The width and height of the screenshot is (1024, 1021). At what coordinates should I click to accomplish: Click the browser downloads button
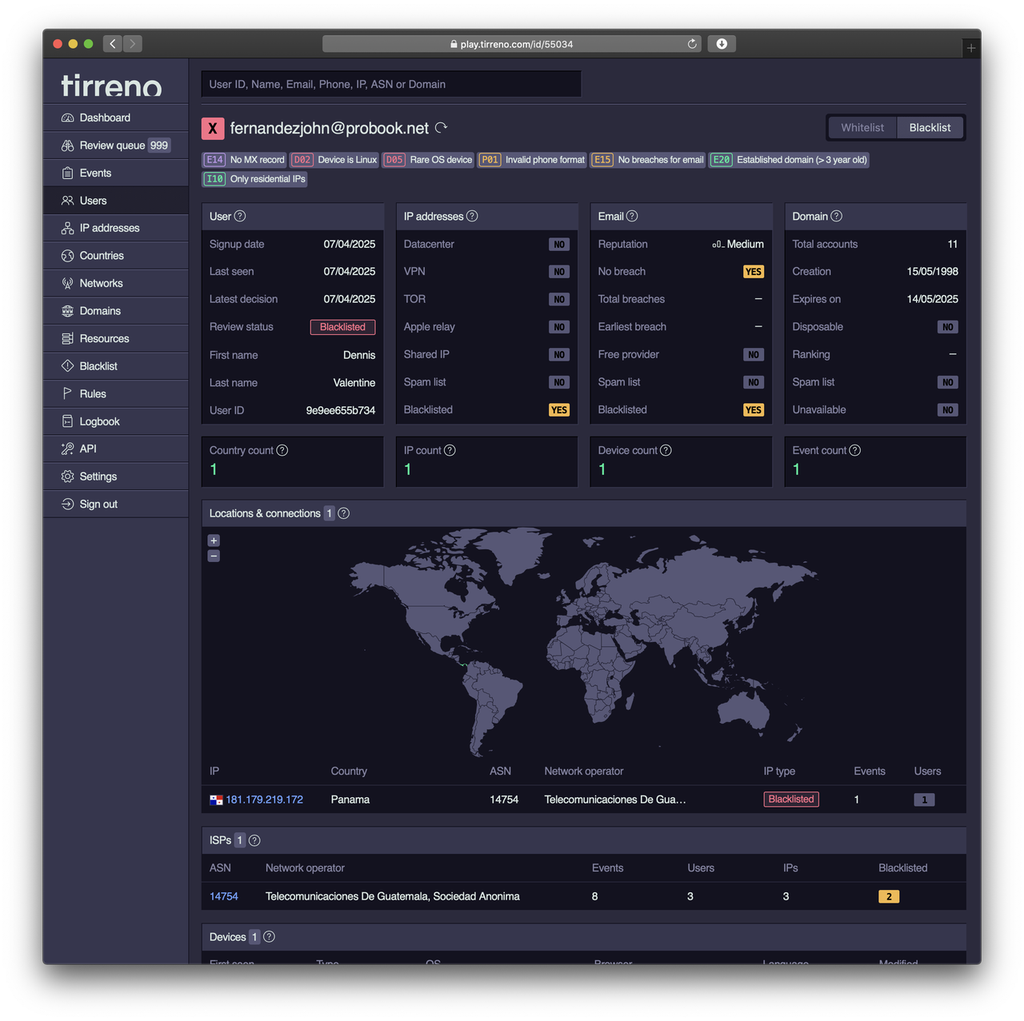coord(722,44)
